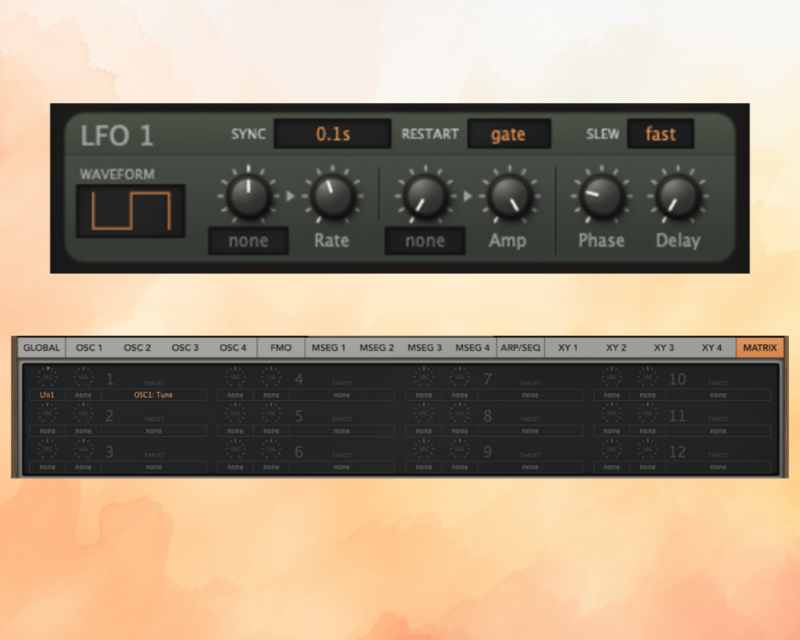The height and width of the screenshot is (640, 800).
Task: Click the LFO 1 Rate knob
Action: 332,196
